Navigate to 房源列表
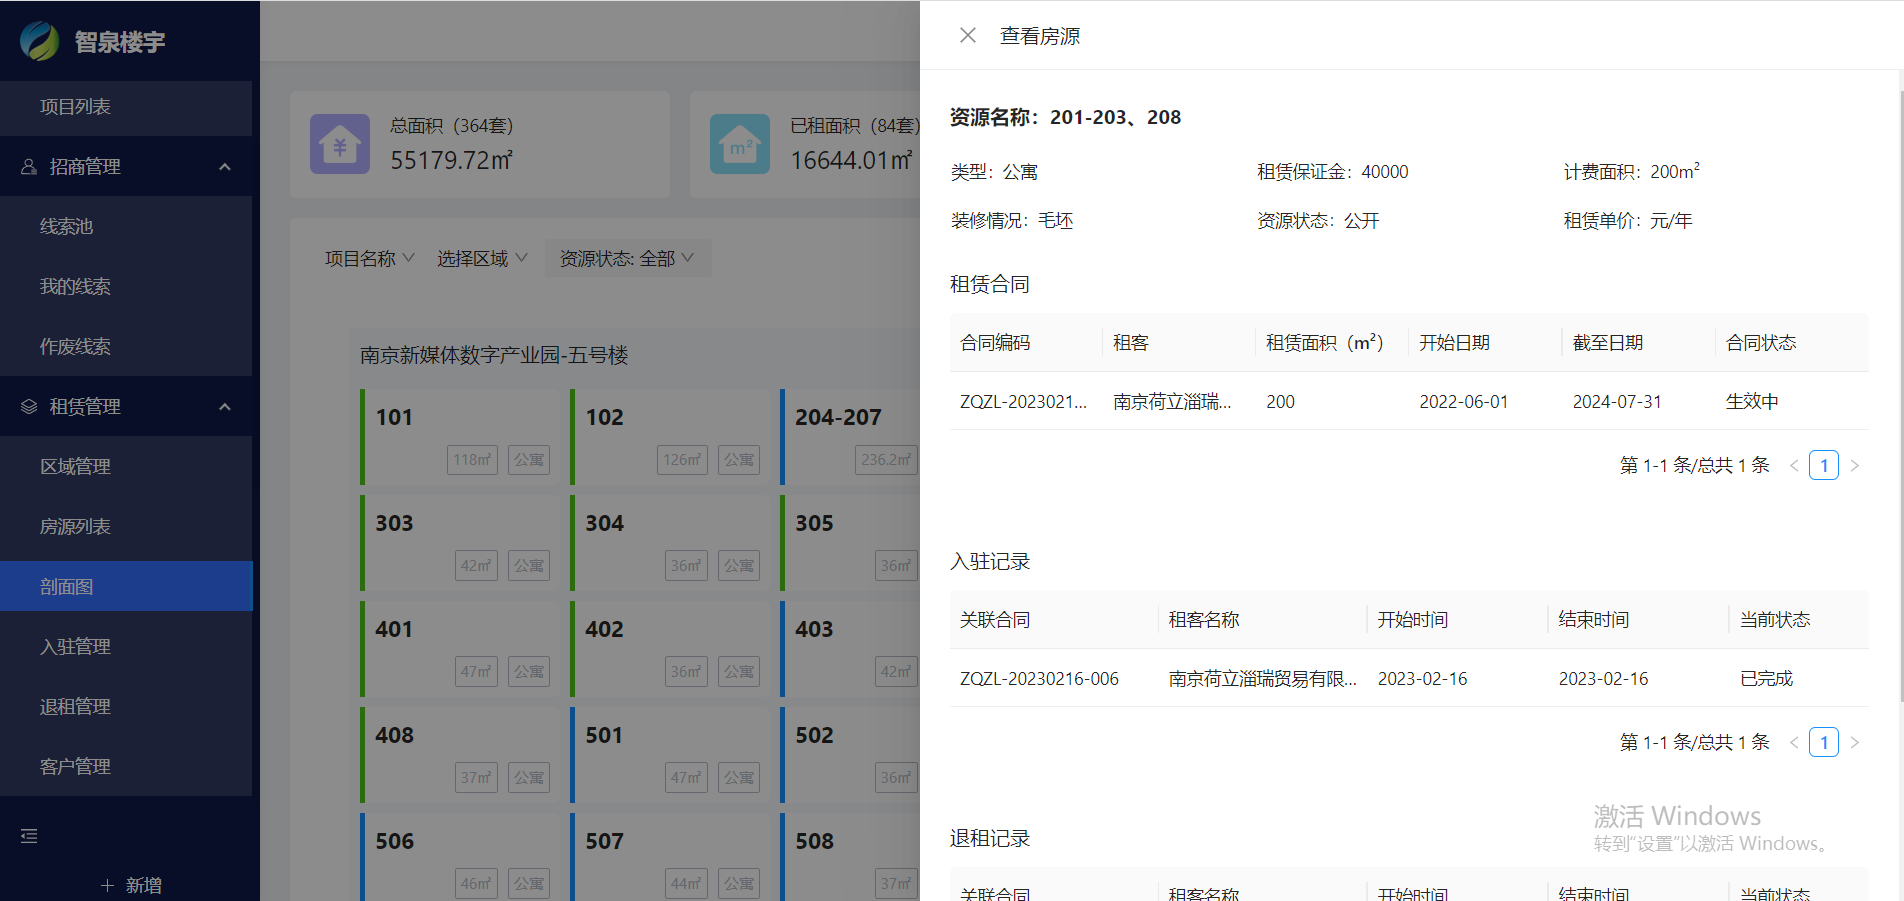 126,527
